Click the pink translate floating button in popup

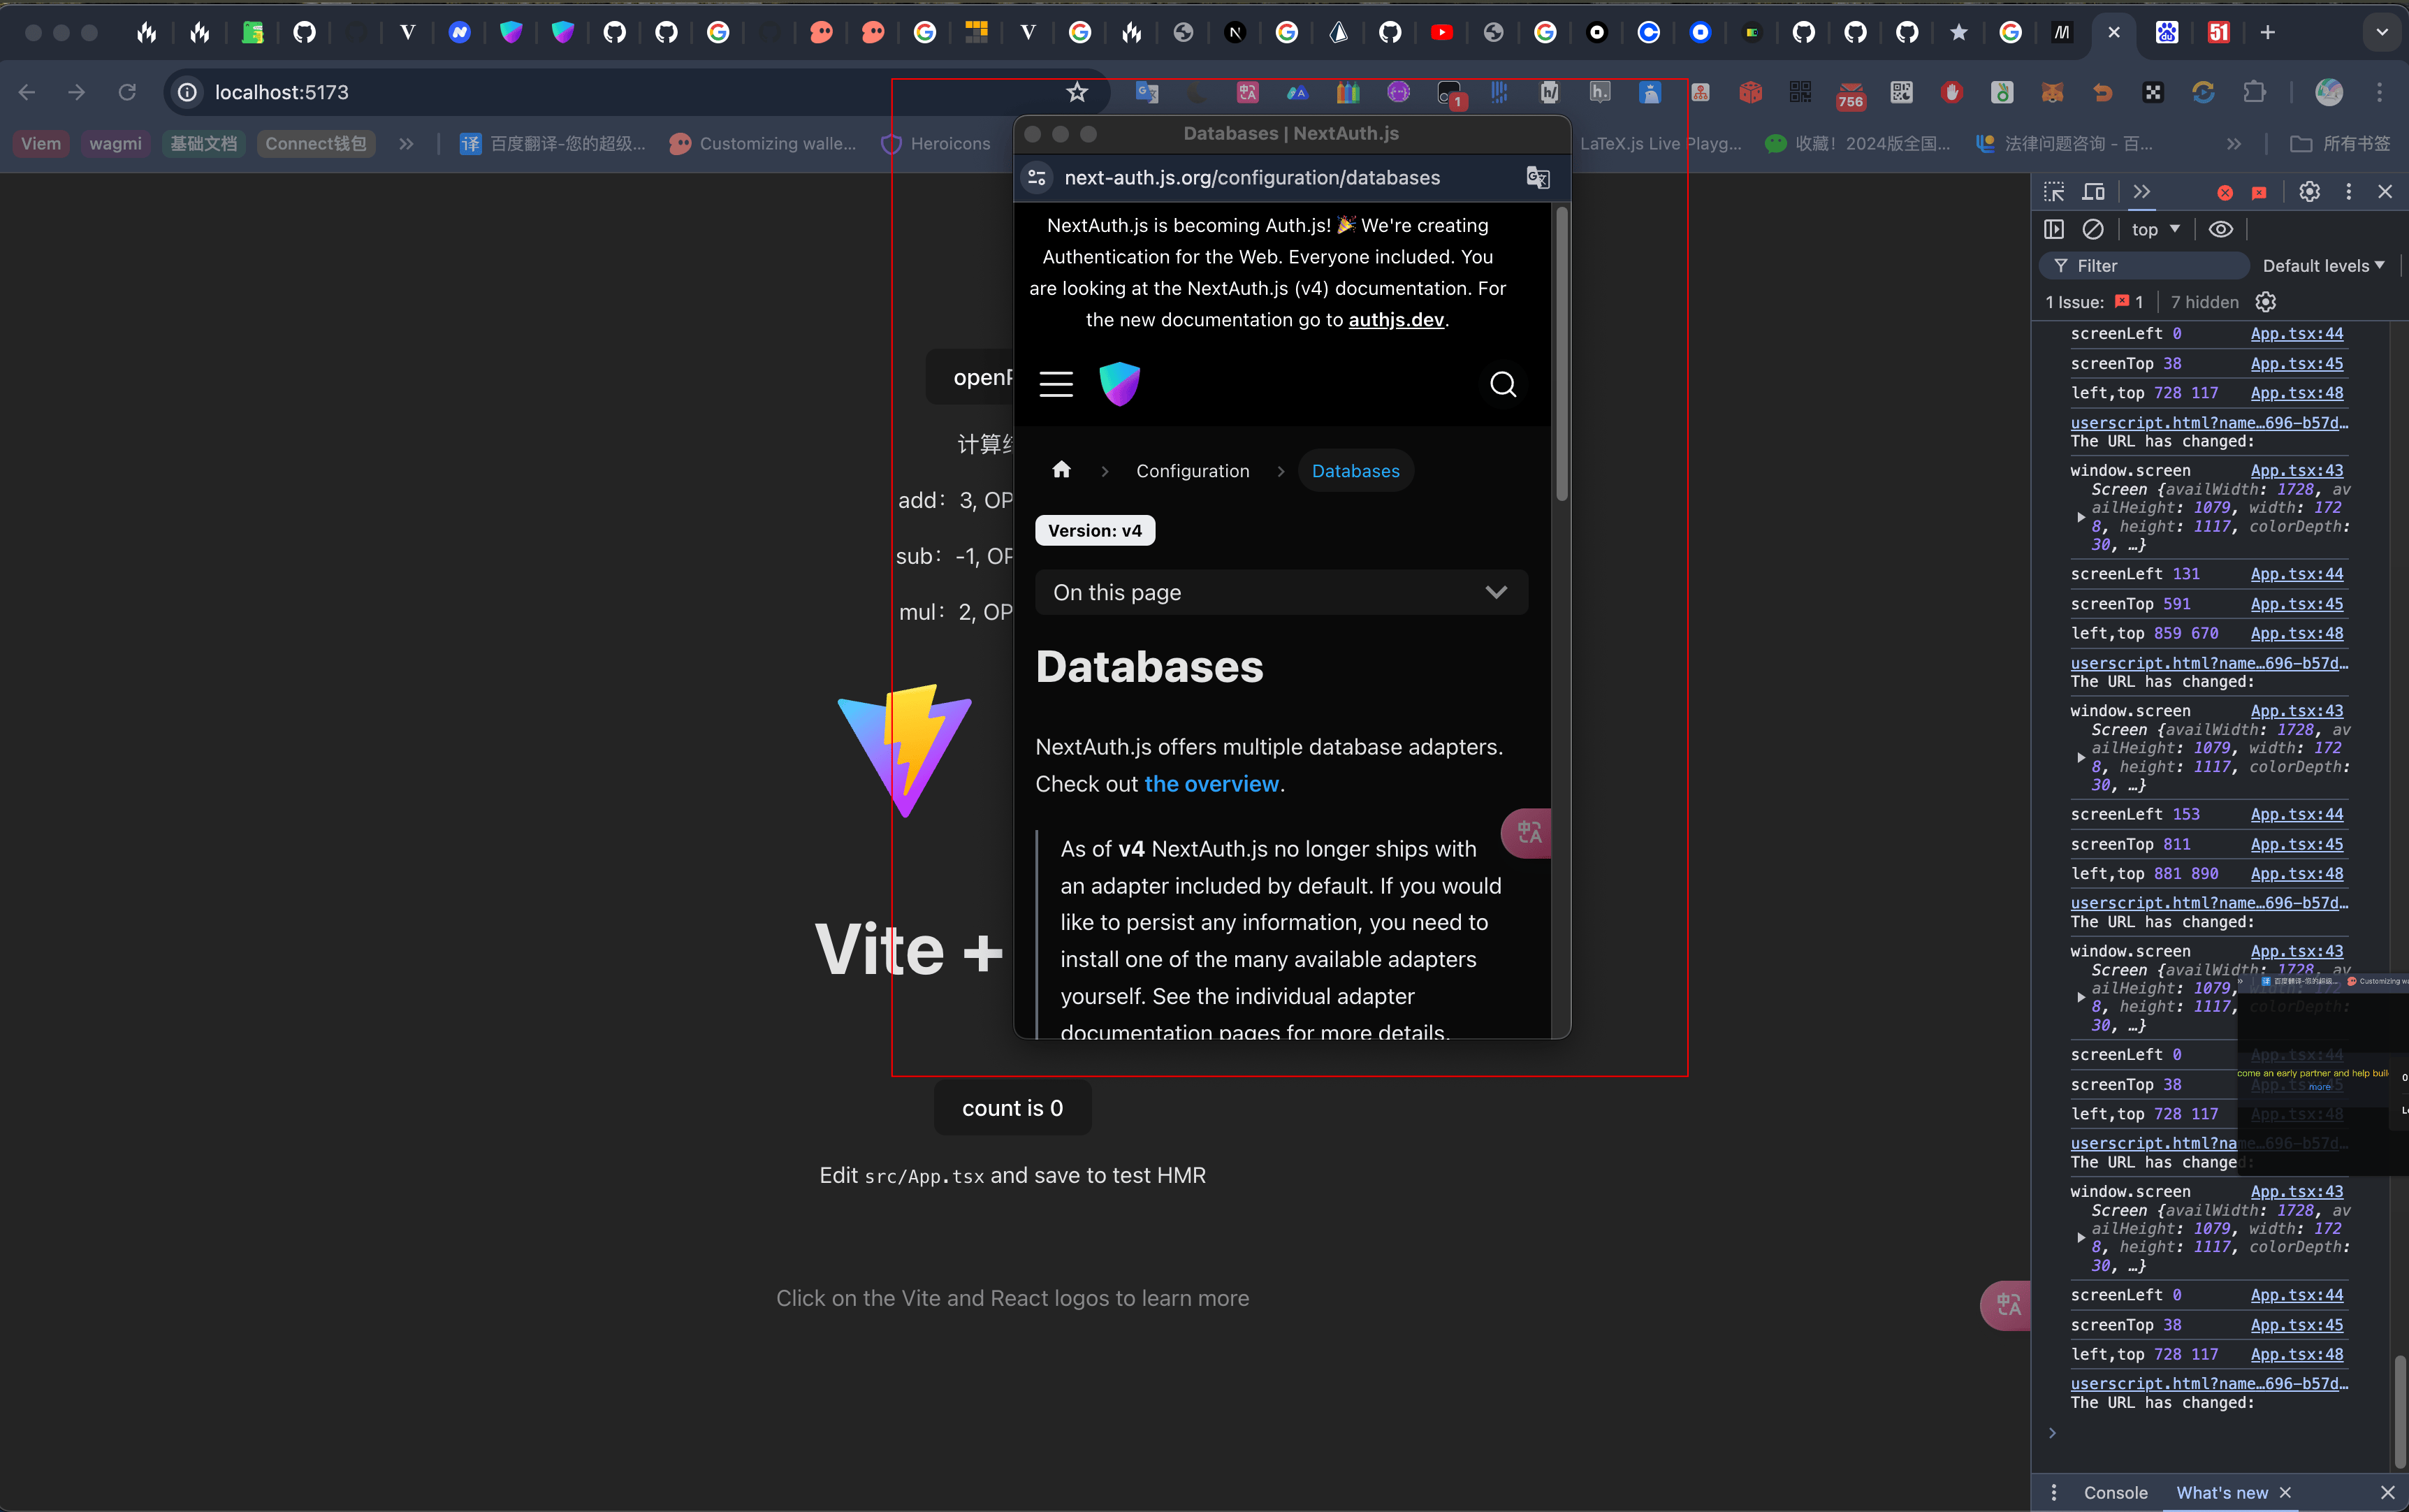pos(1527,832)
